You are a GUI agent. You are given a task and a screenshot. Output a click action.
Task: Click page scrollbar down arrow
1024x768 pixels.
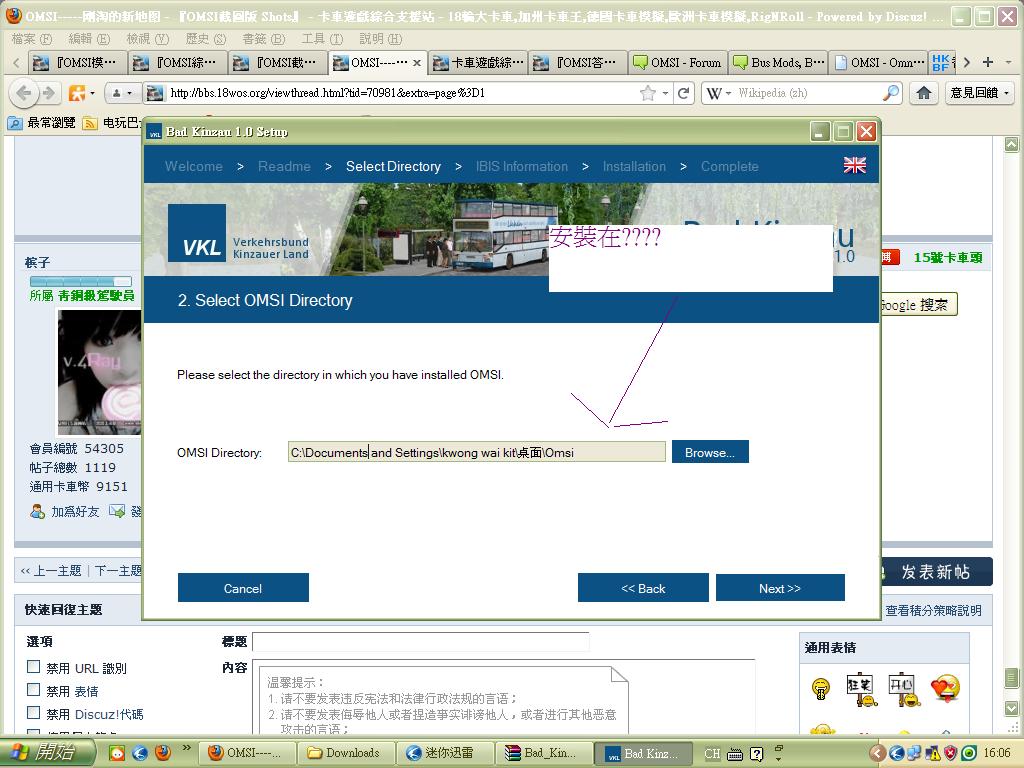tap(1011, 707)
